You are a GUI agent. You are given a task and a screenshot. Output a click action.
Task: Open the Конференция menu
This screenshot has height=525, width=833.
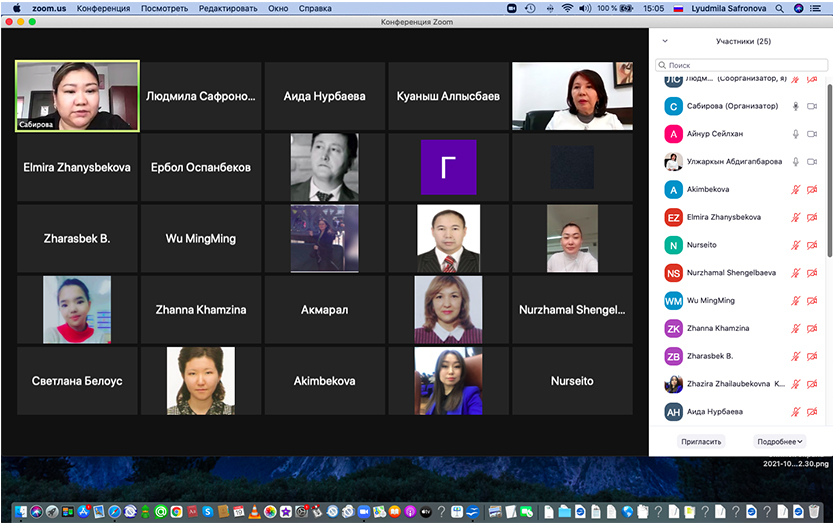point(102,8)
